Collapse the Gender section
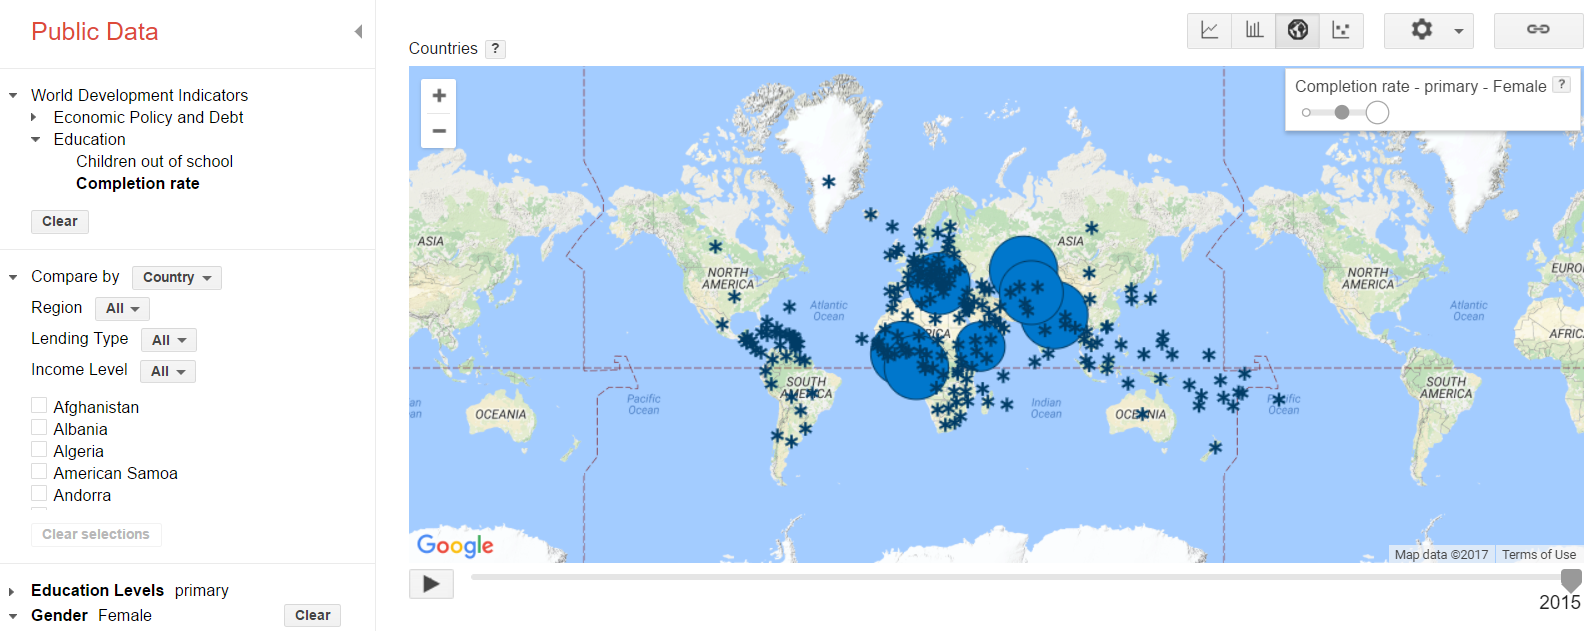This screenshot has width=1596, height=631. (x=13, y=616)
